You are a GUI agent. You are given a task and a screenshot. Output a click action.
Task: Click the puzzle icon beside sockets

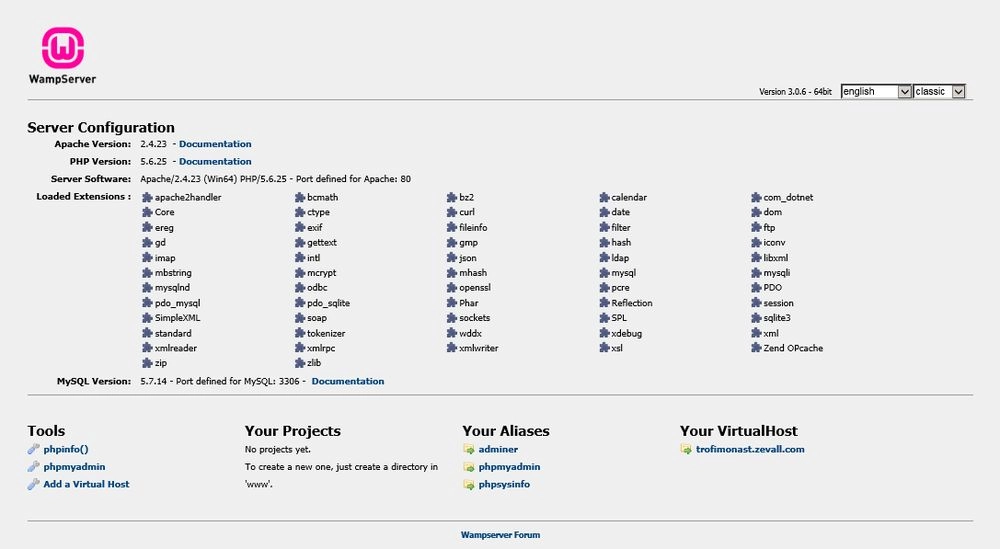(452, 318)
